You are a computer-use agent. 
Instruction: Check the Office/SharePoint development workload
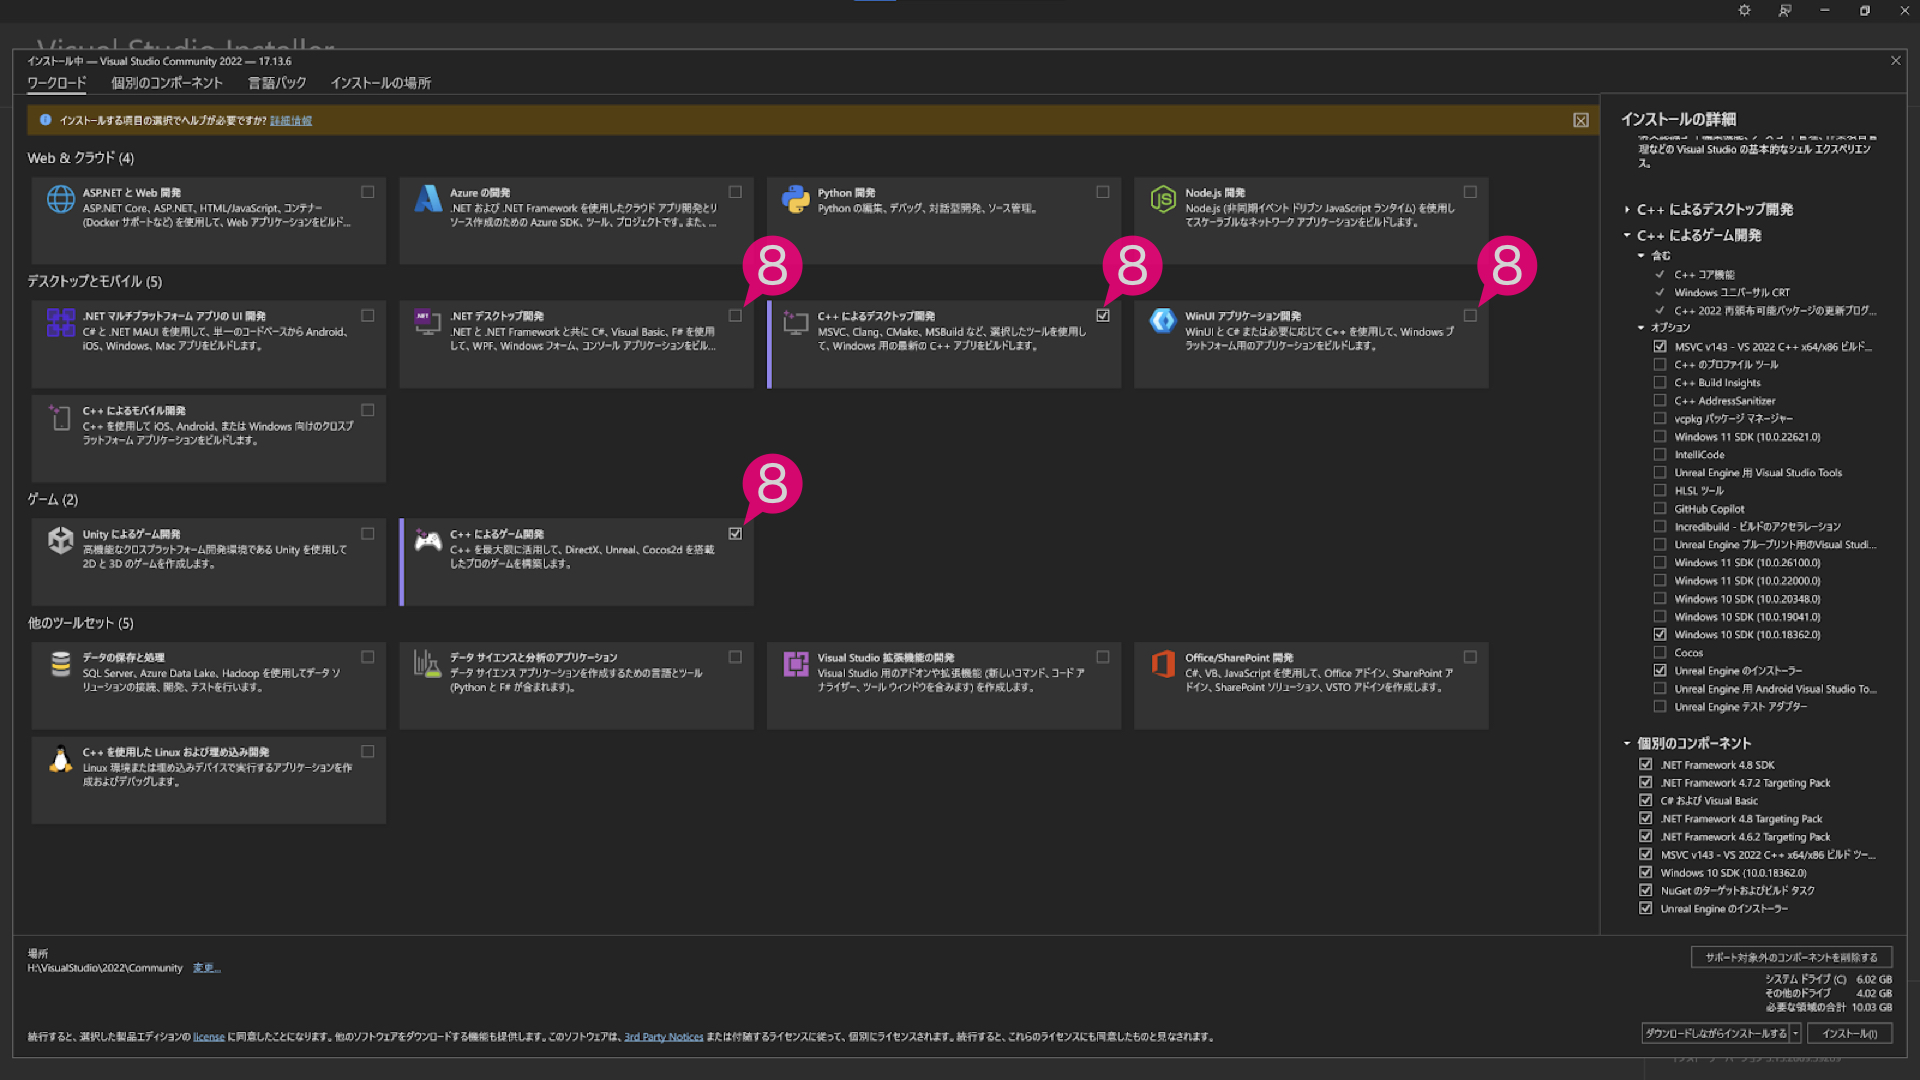click(1470, 657)
